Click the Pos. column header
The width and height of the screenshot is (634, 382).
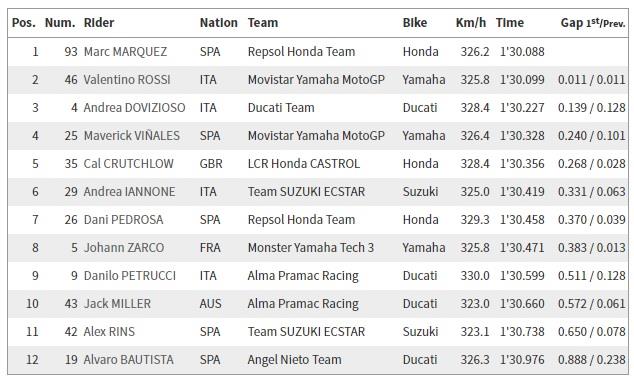pyautogui.click(x=23, y=23)
